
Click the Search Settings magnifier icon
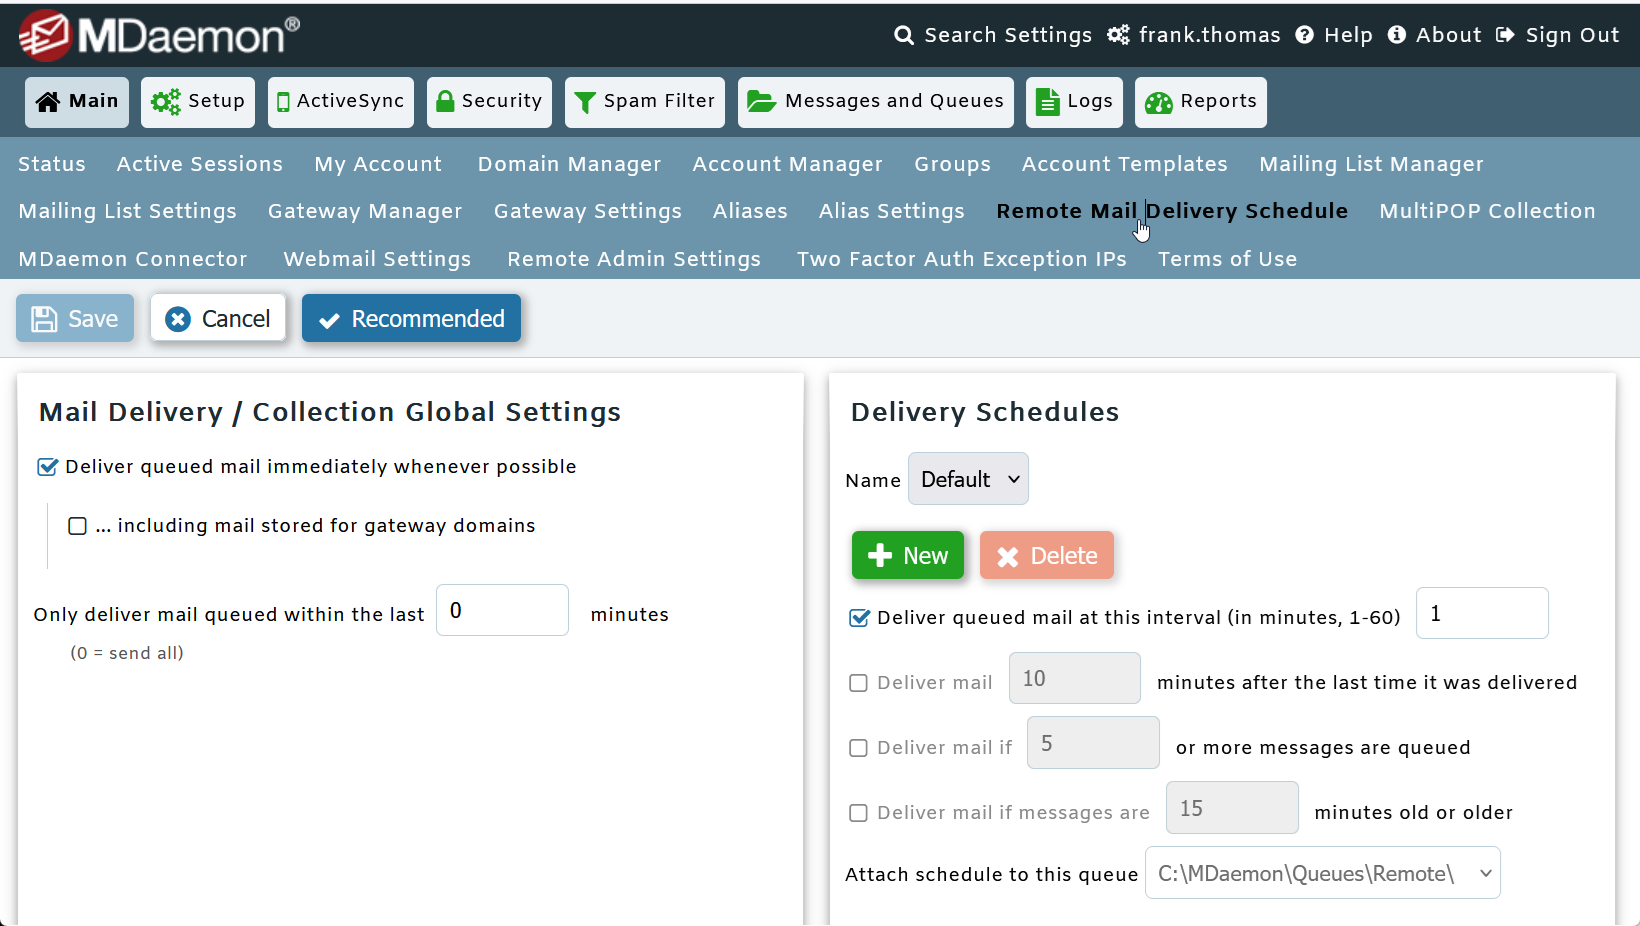(904, 35)
